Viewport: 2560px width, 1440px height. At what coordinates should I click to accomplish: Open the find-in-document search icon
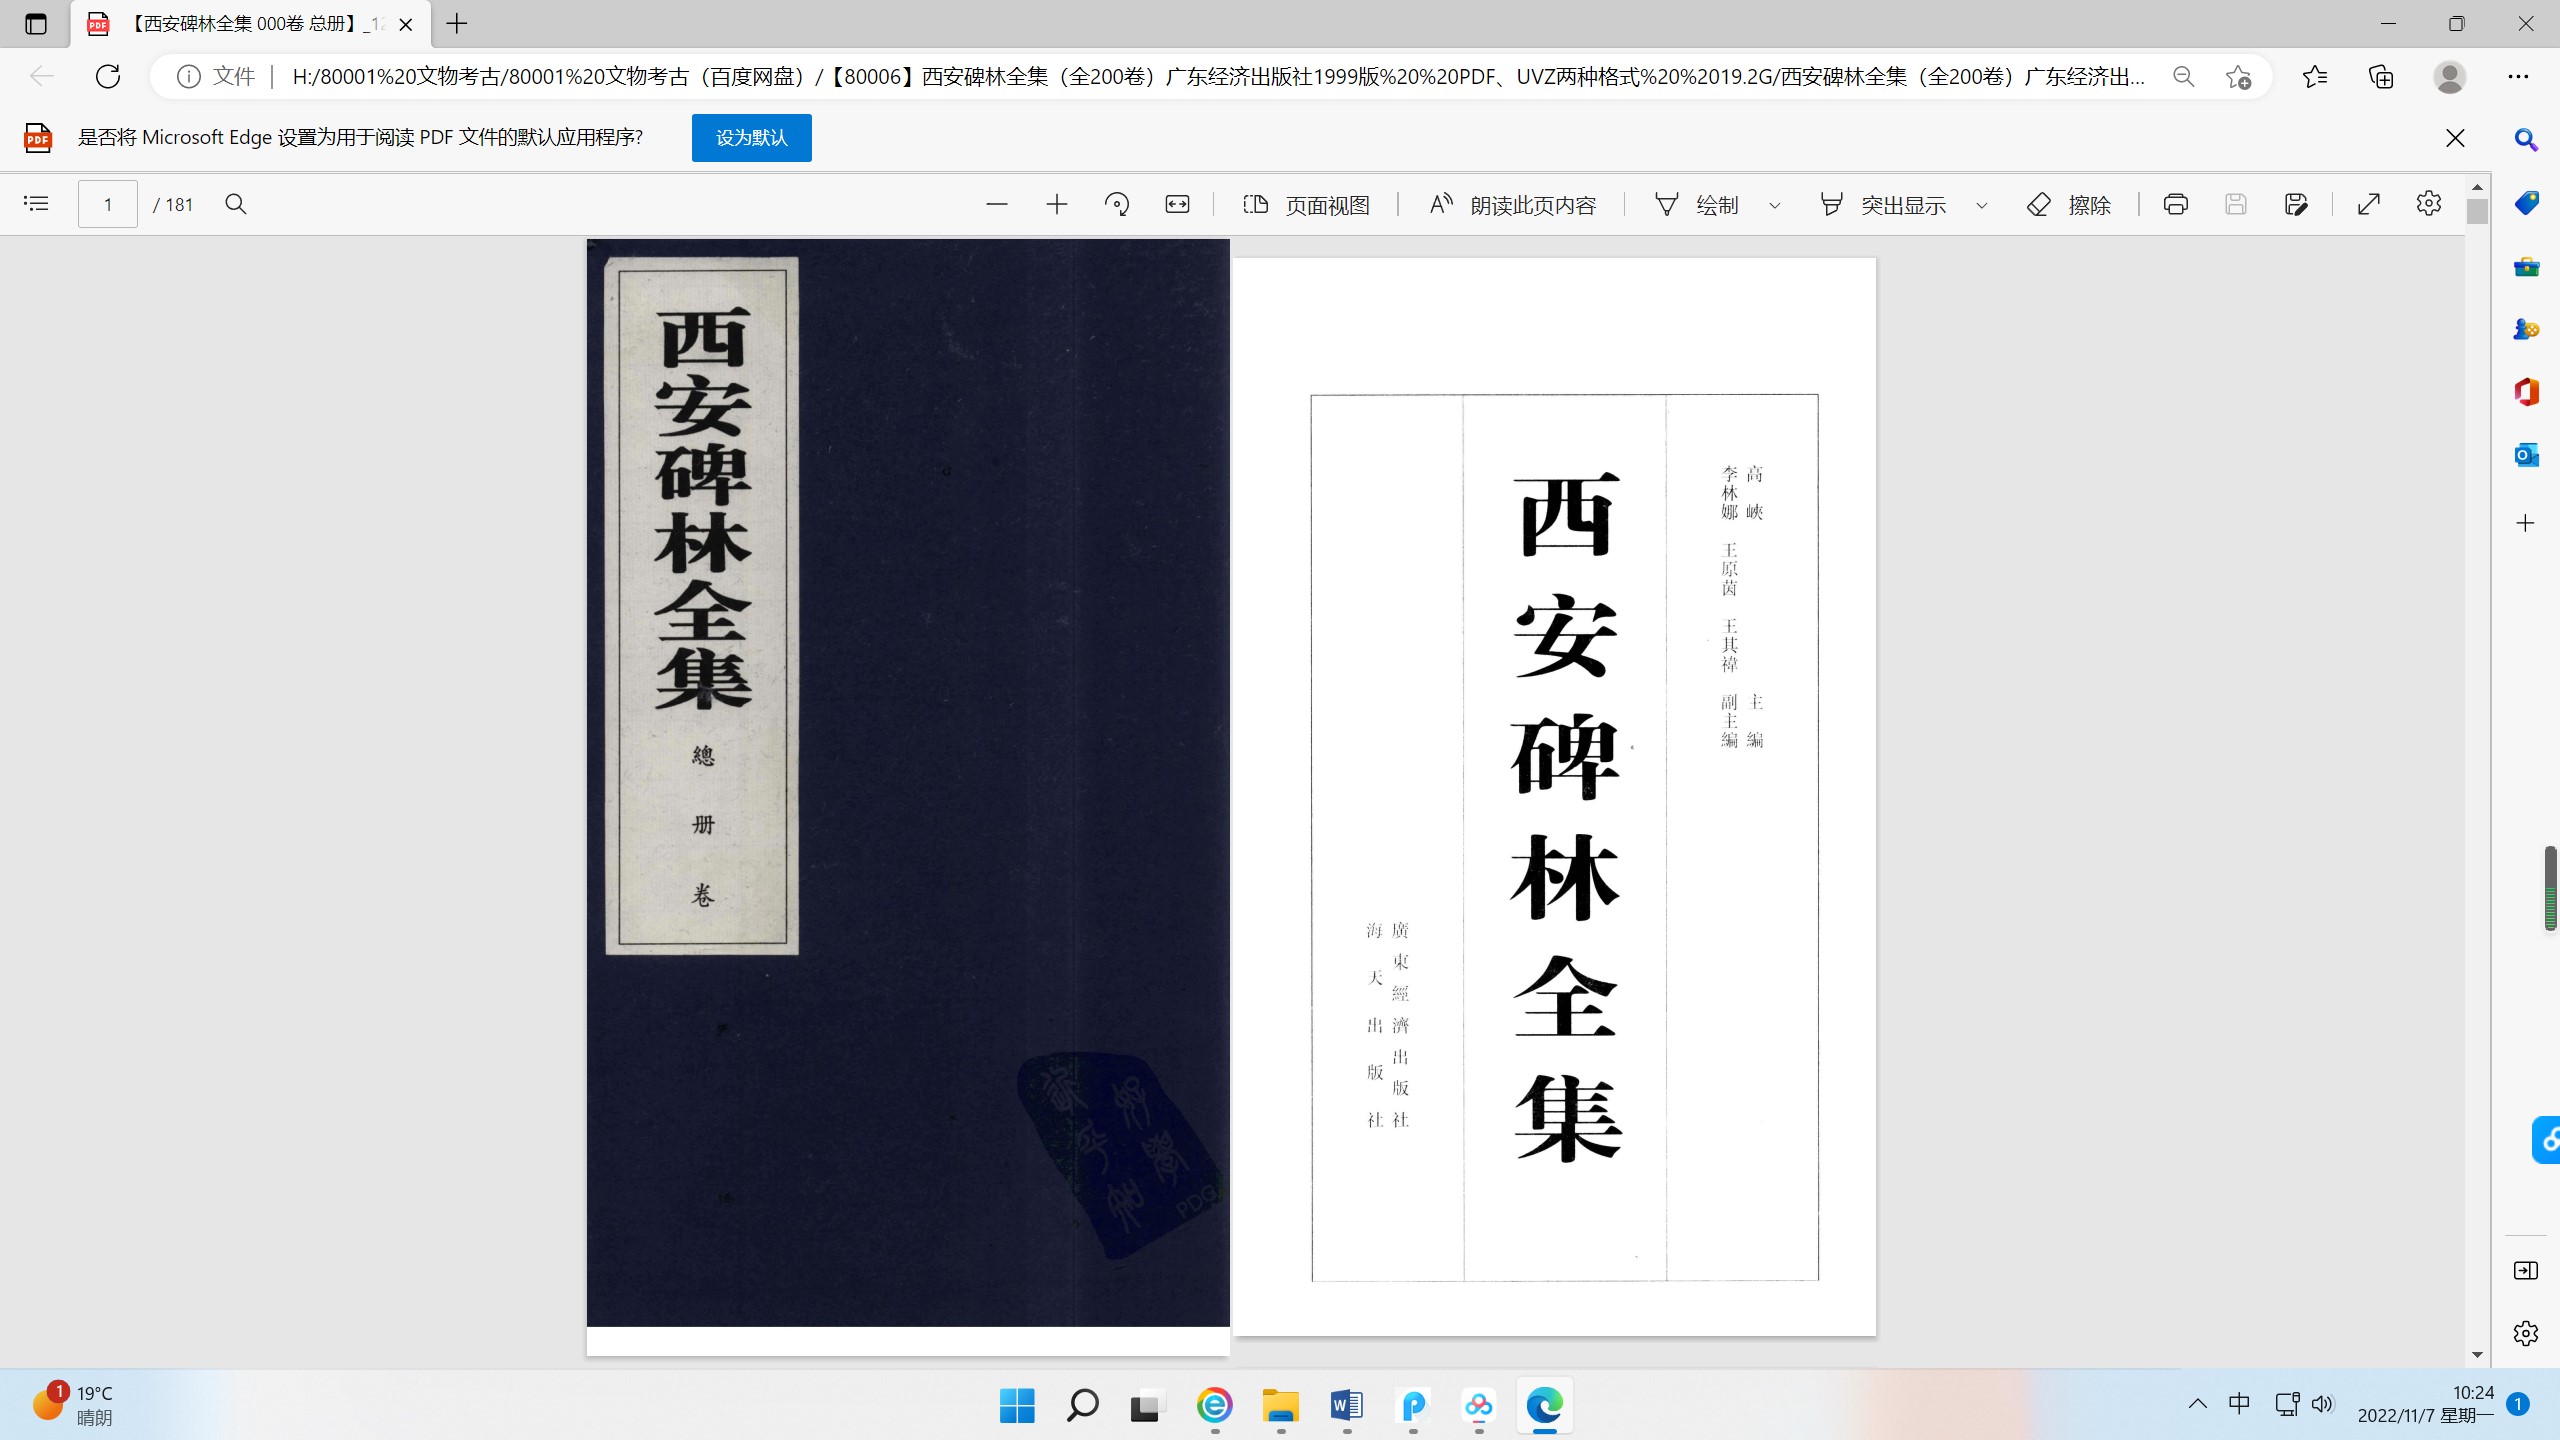pos(236,204)
